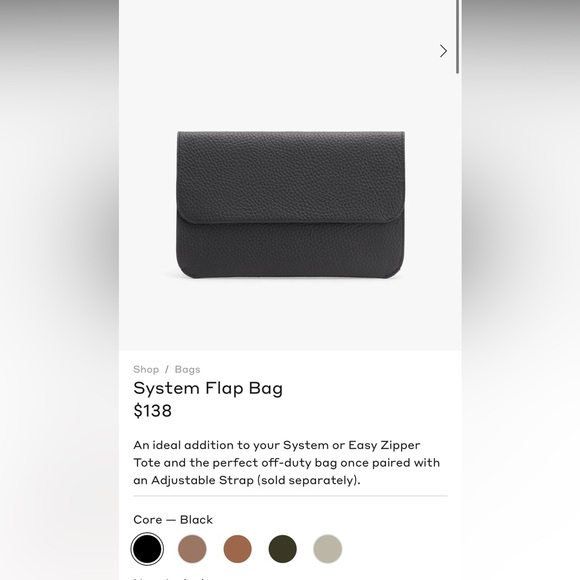
Task: Select the dark olive color swatch
Action: [x=283, y=549]
